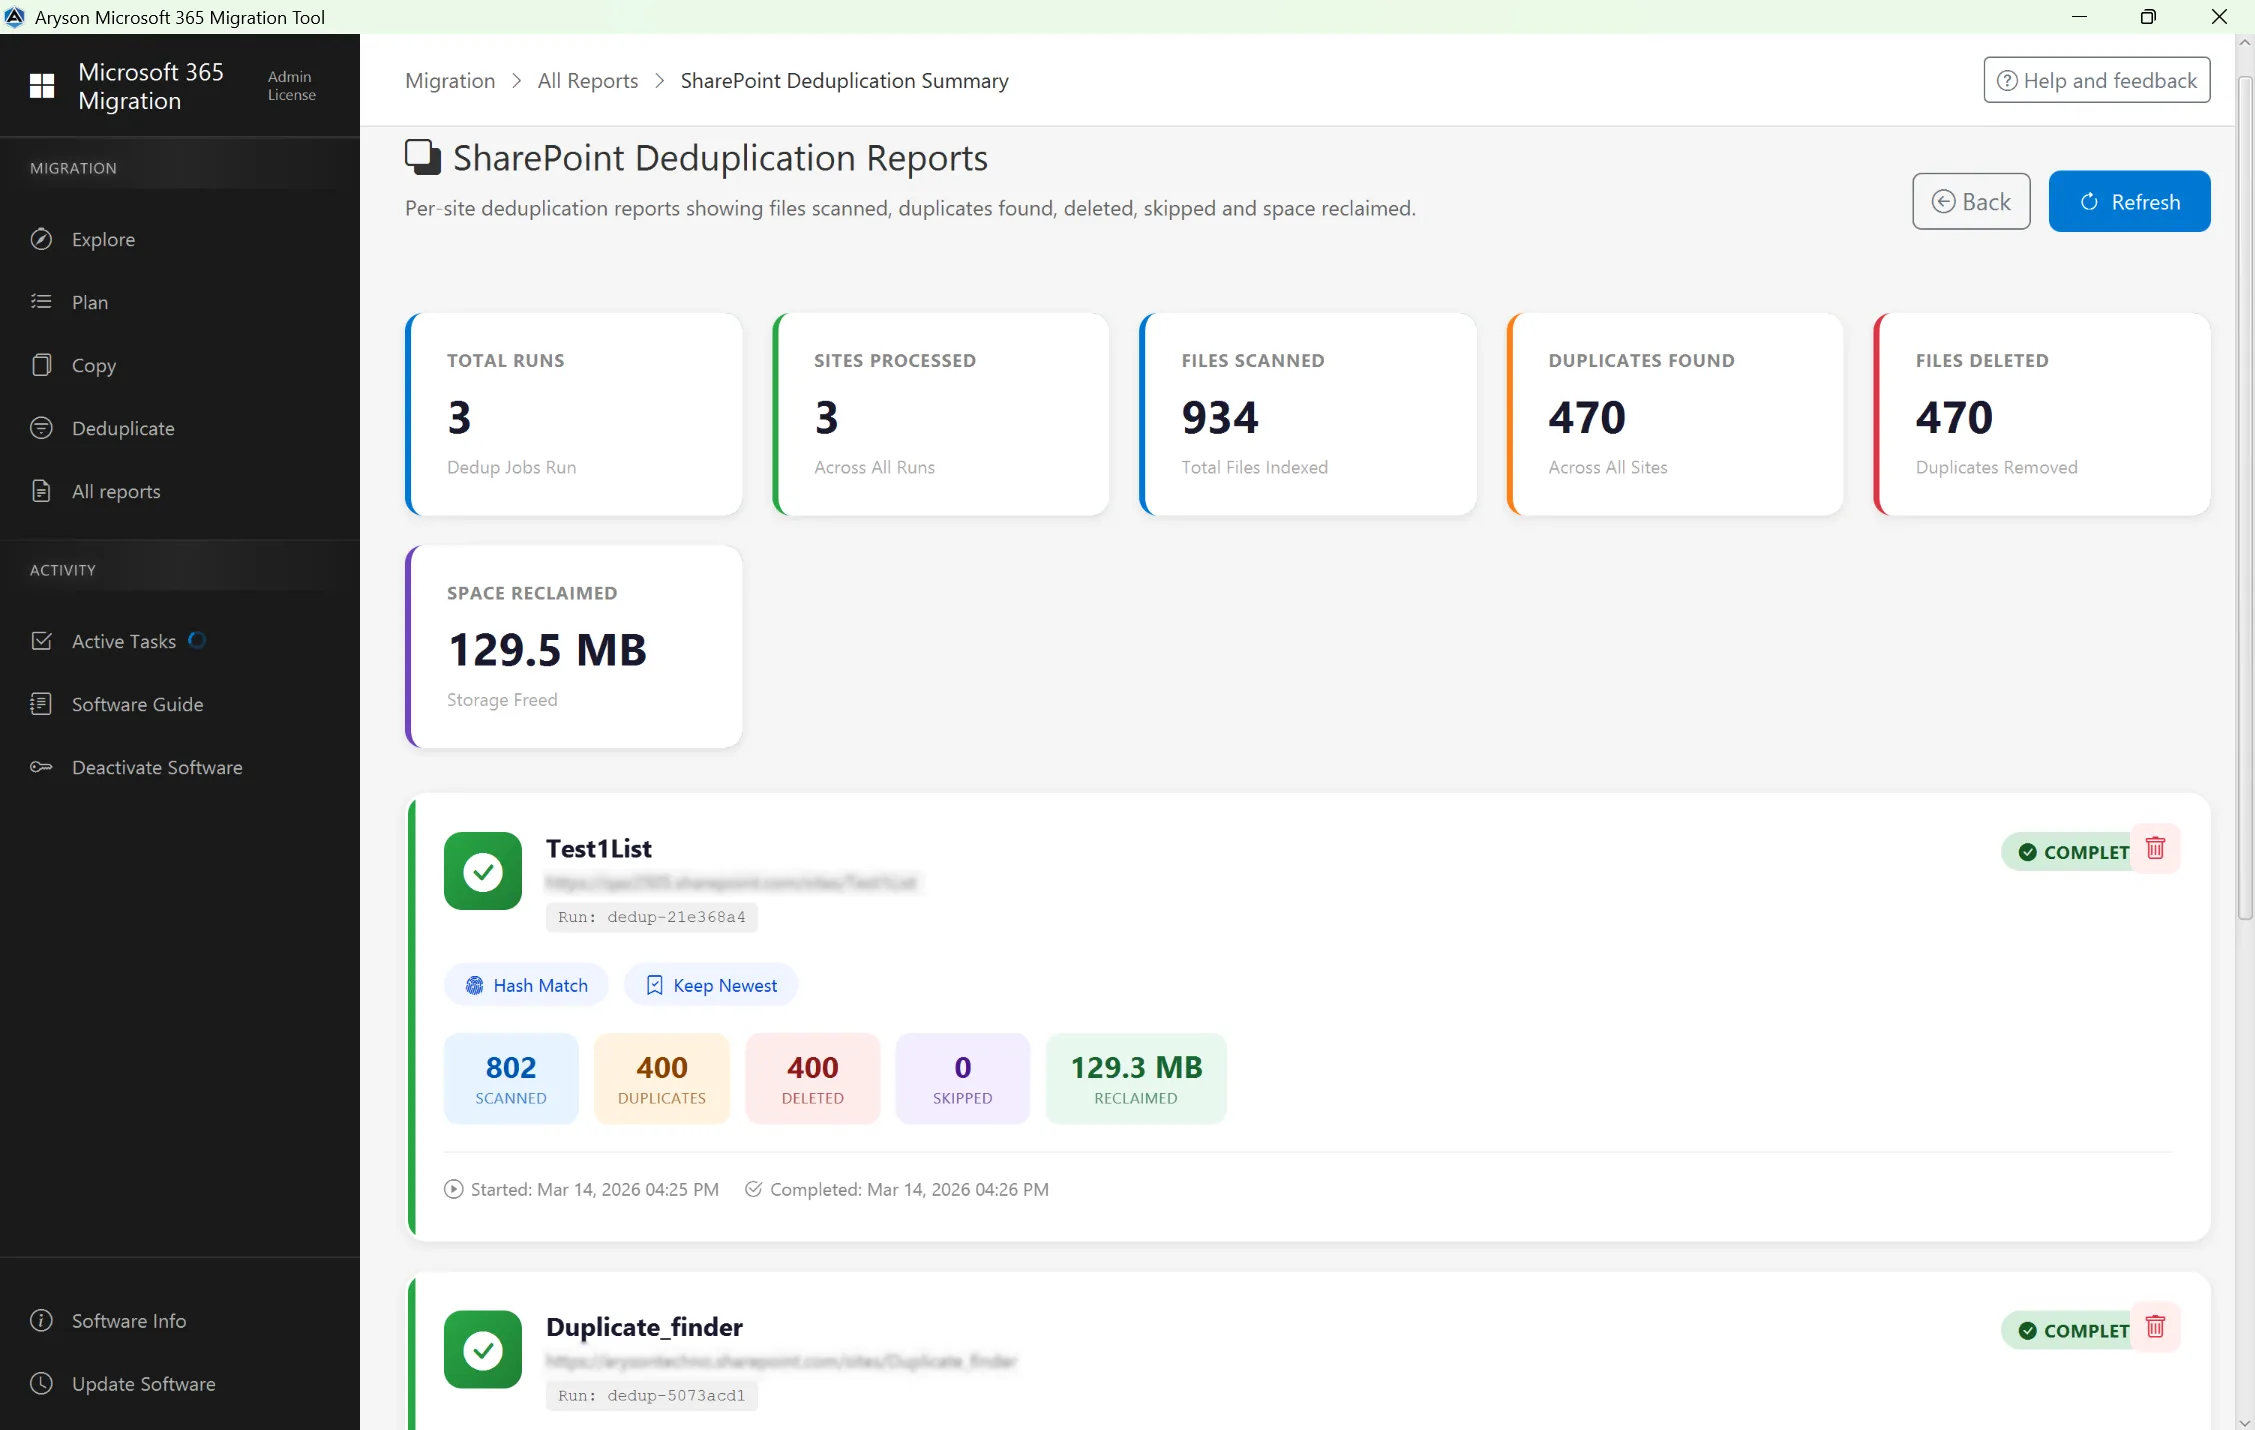The width and height of the screenshot is (2255, 1430).
Task: Open Help and feedback
Action: (x=2096, y=80)
